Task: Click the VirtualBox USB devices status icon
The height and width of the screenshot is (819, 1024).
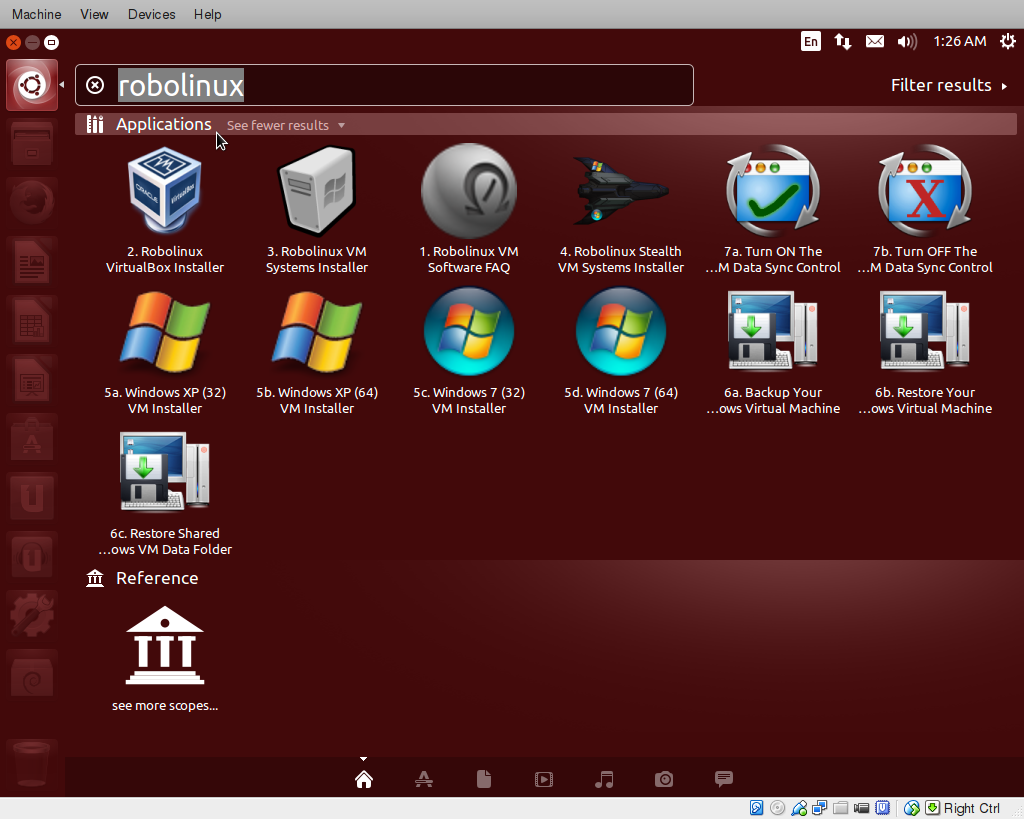Action: coord(798,808)
